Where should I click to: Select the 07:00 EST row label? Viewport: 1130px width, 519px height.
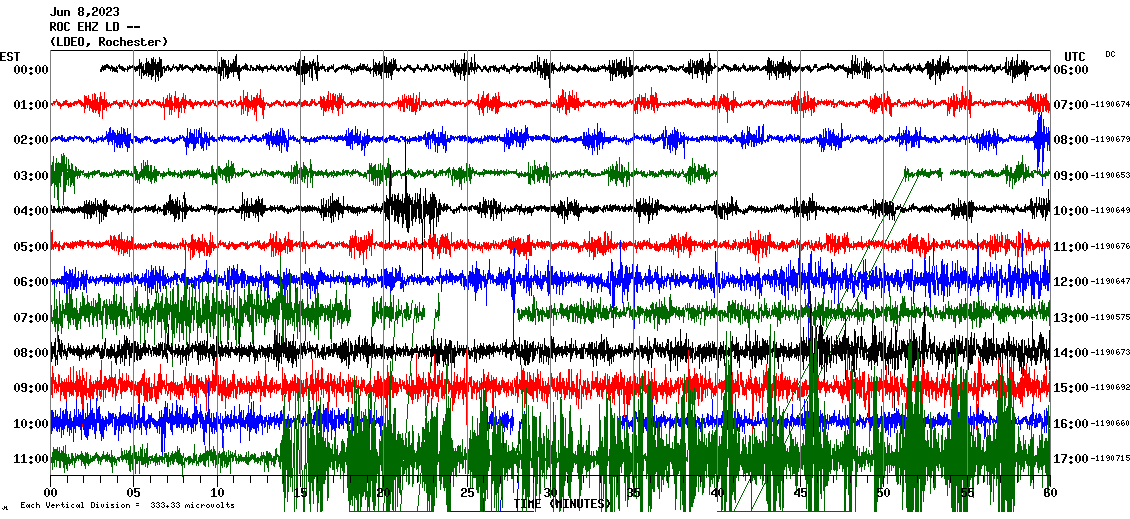pyautogui.click(x=31, y=317)
